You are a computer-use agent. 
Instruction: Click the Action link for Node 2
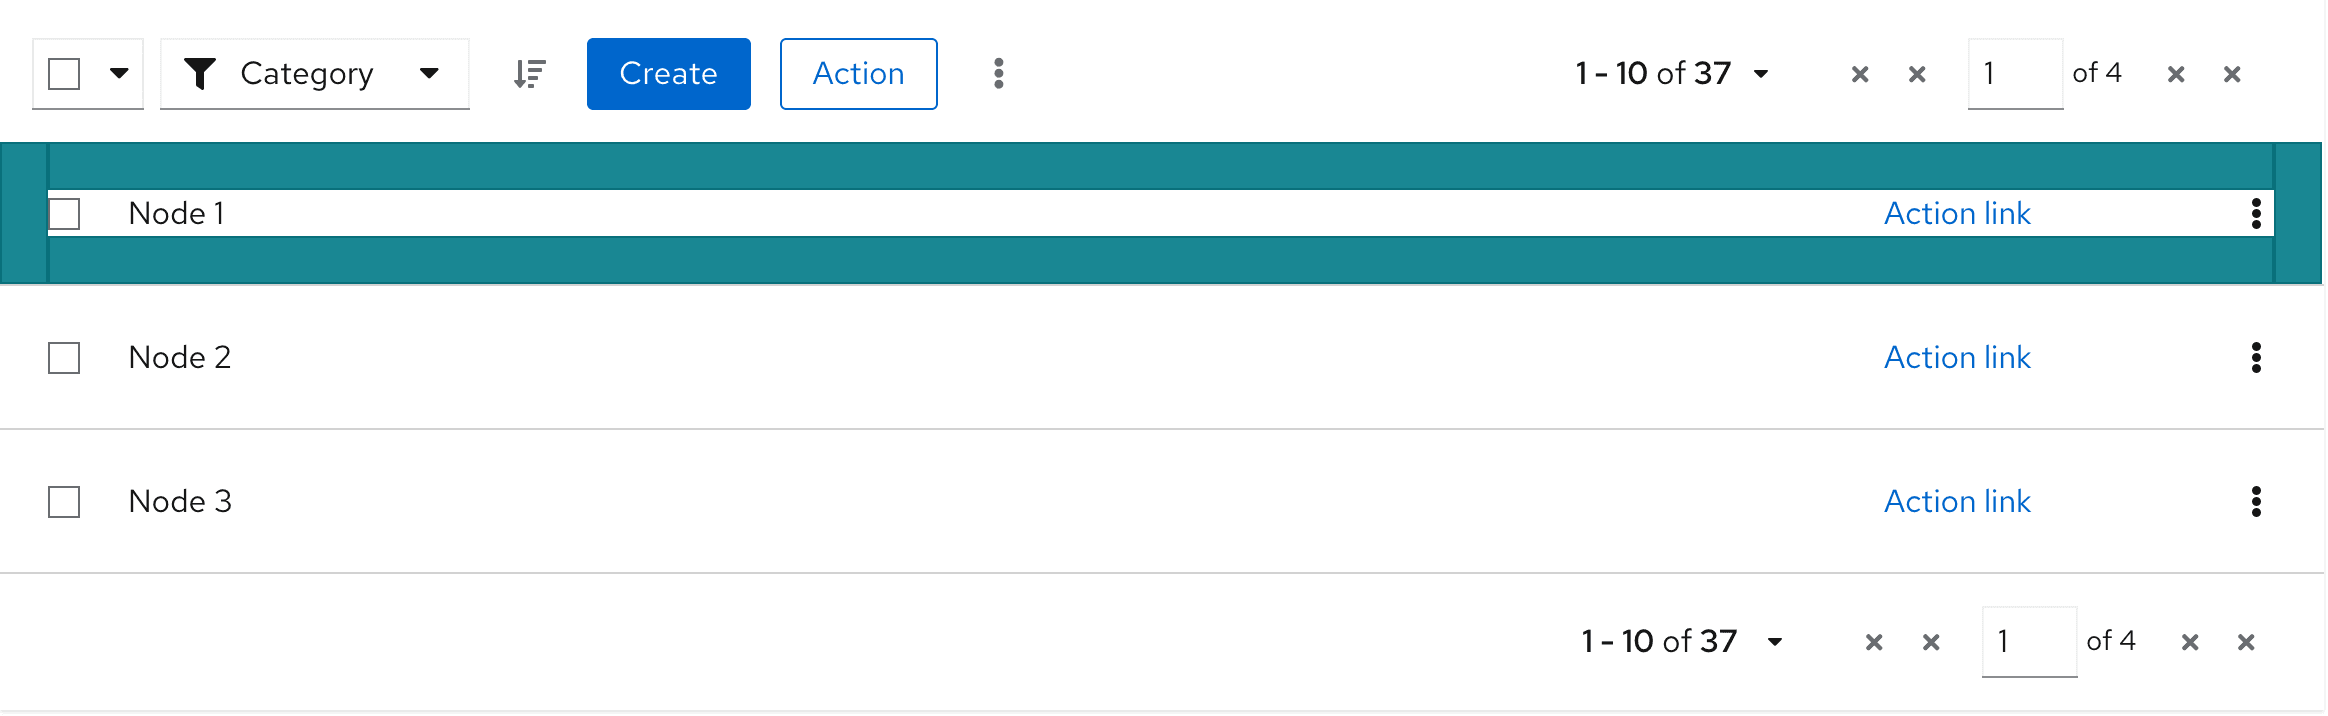pos(1957,357)
